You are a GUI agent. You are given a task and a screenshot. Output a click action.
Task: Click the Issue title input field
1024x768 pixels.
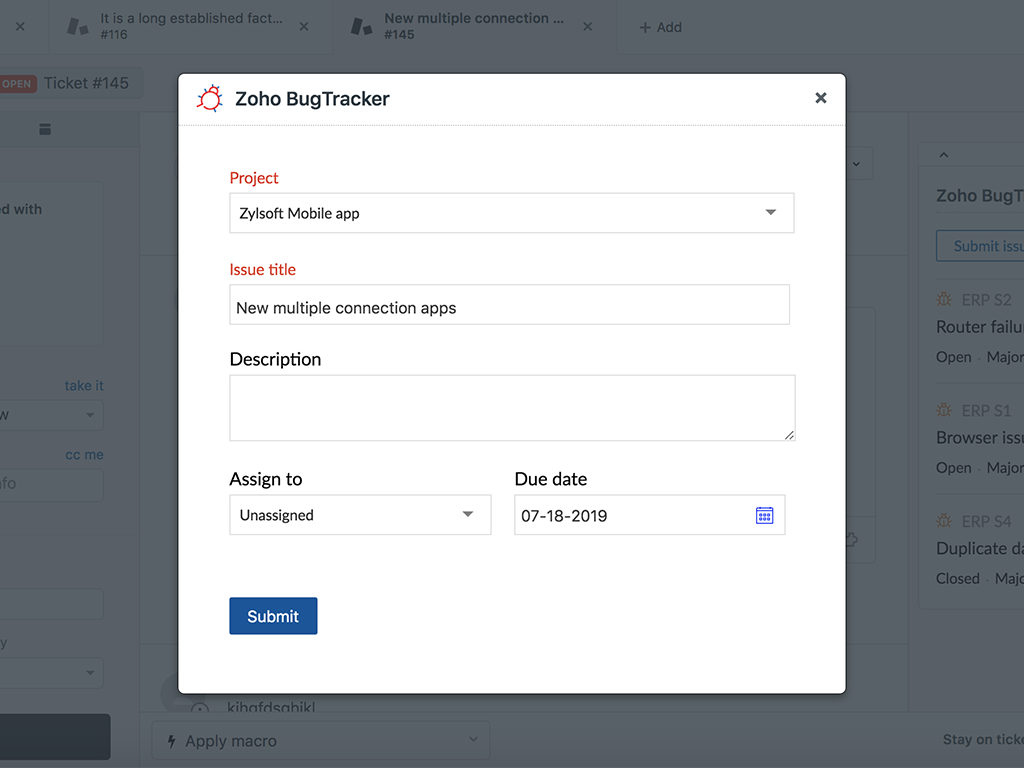(509, 306)
